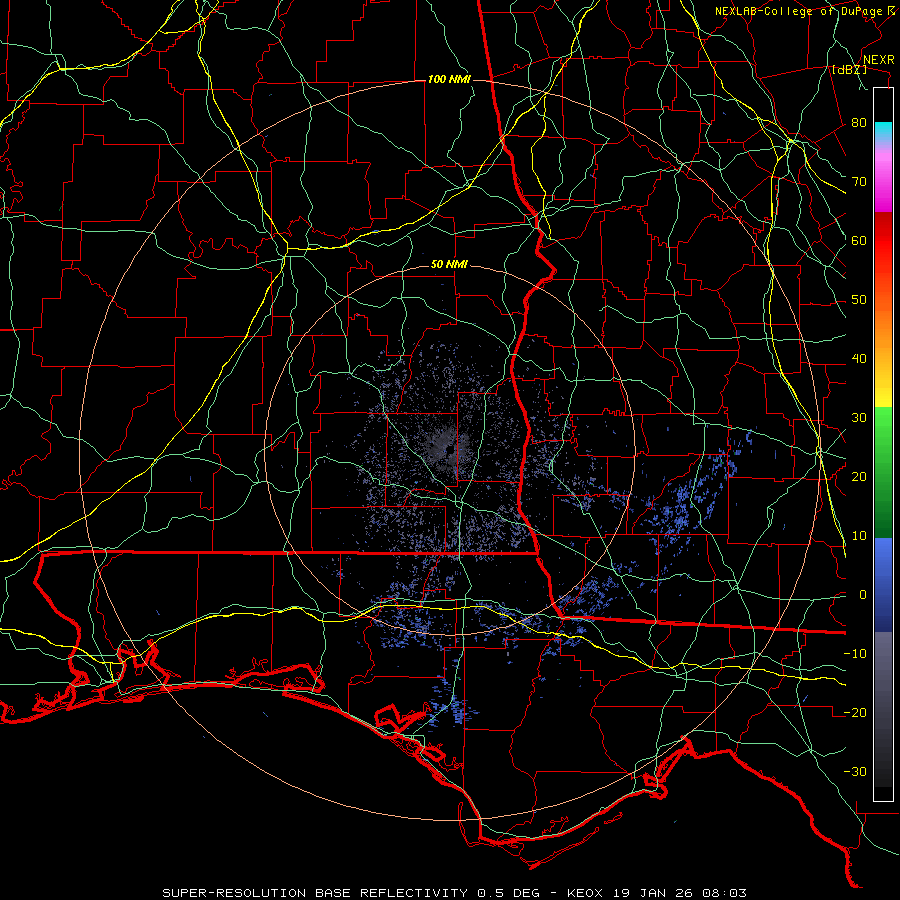Click the 50 dBZ scale value
Viewport: 900px width, 900px height.
(x=859, y=300)
